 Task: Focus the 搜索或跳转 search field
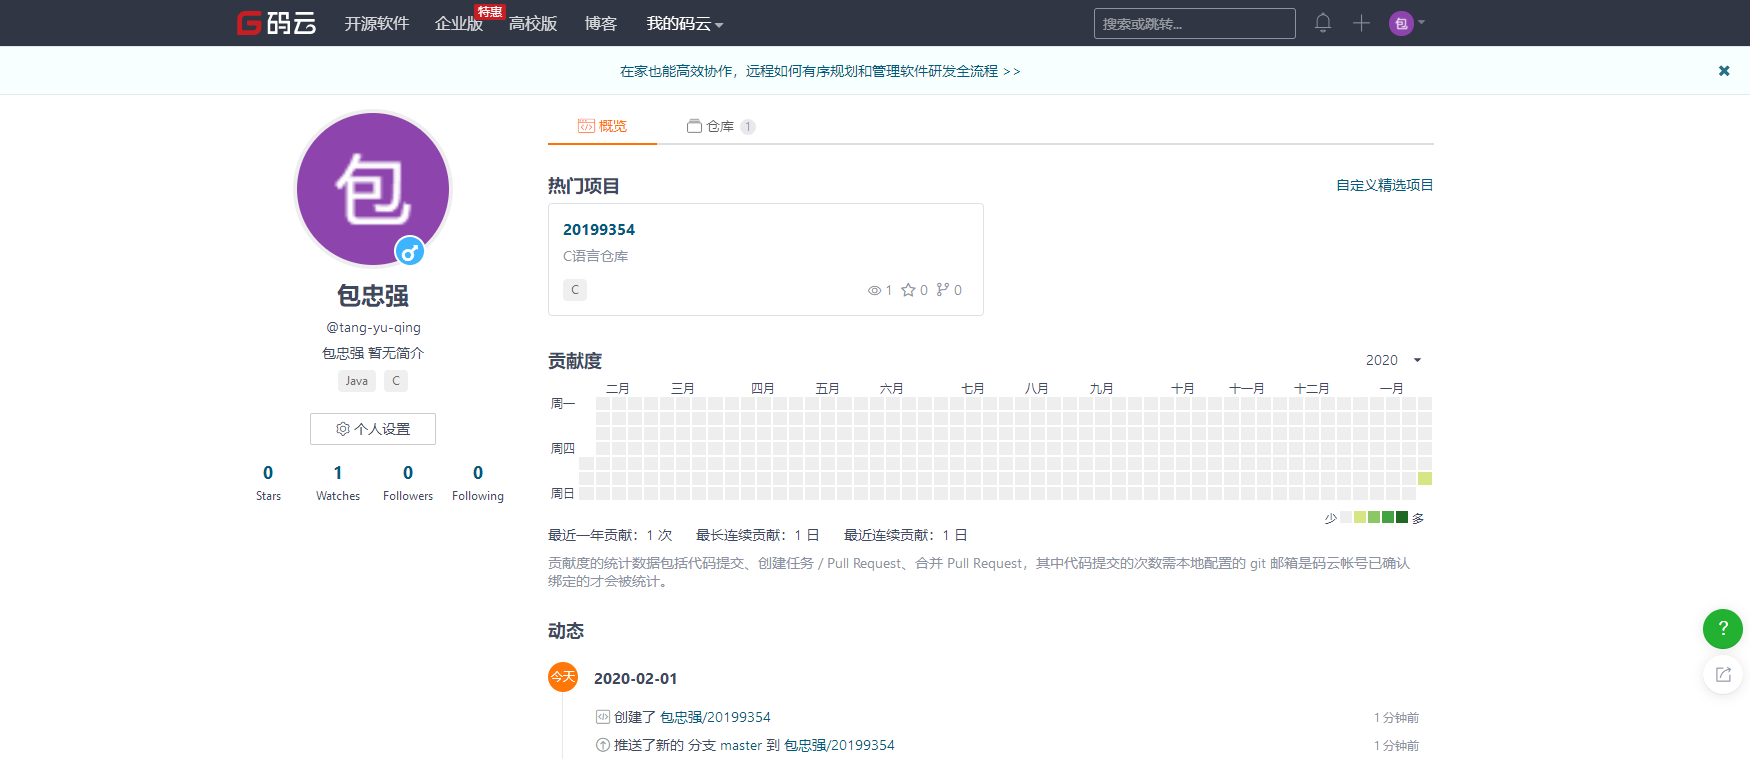(x=1195, y=23)
